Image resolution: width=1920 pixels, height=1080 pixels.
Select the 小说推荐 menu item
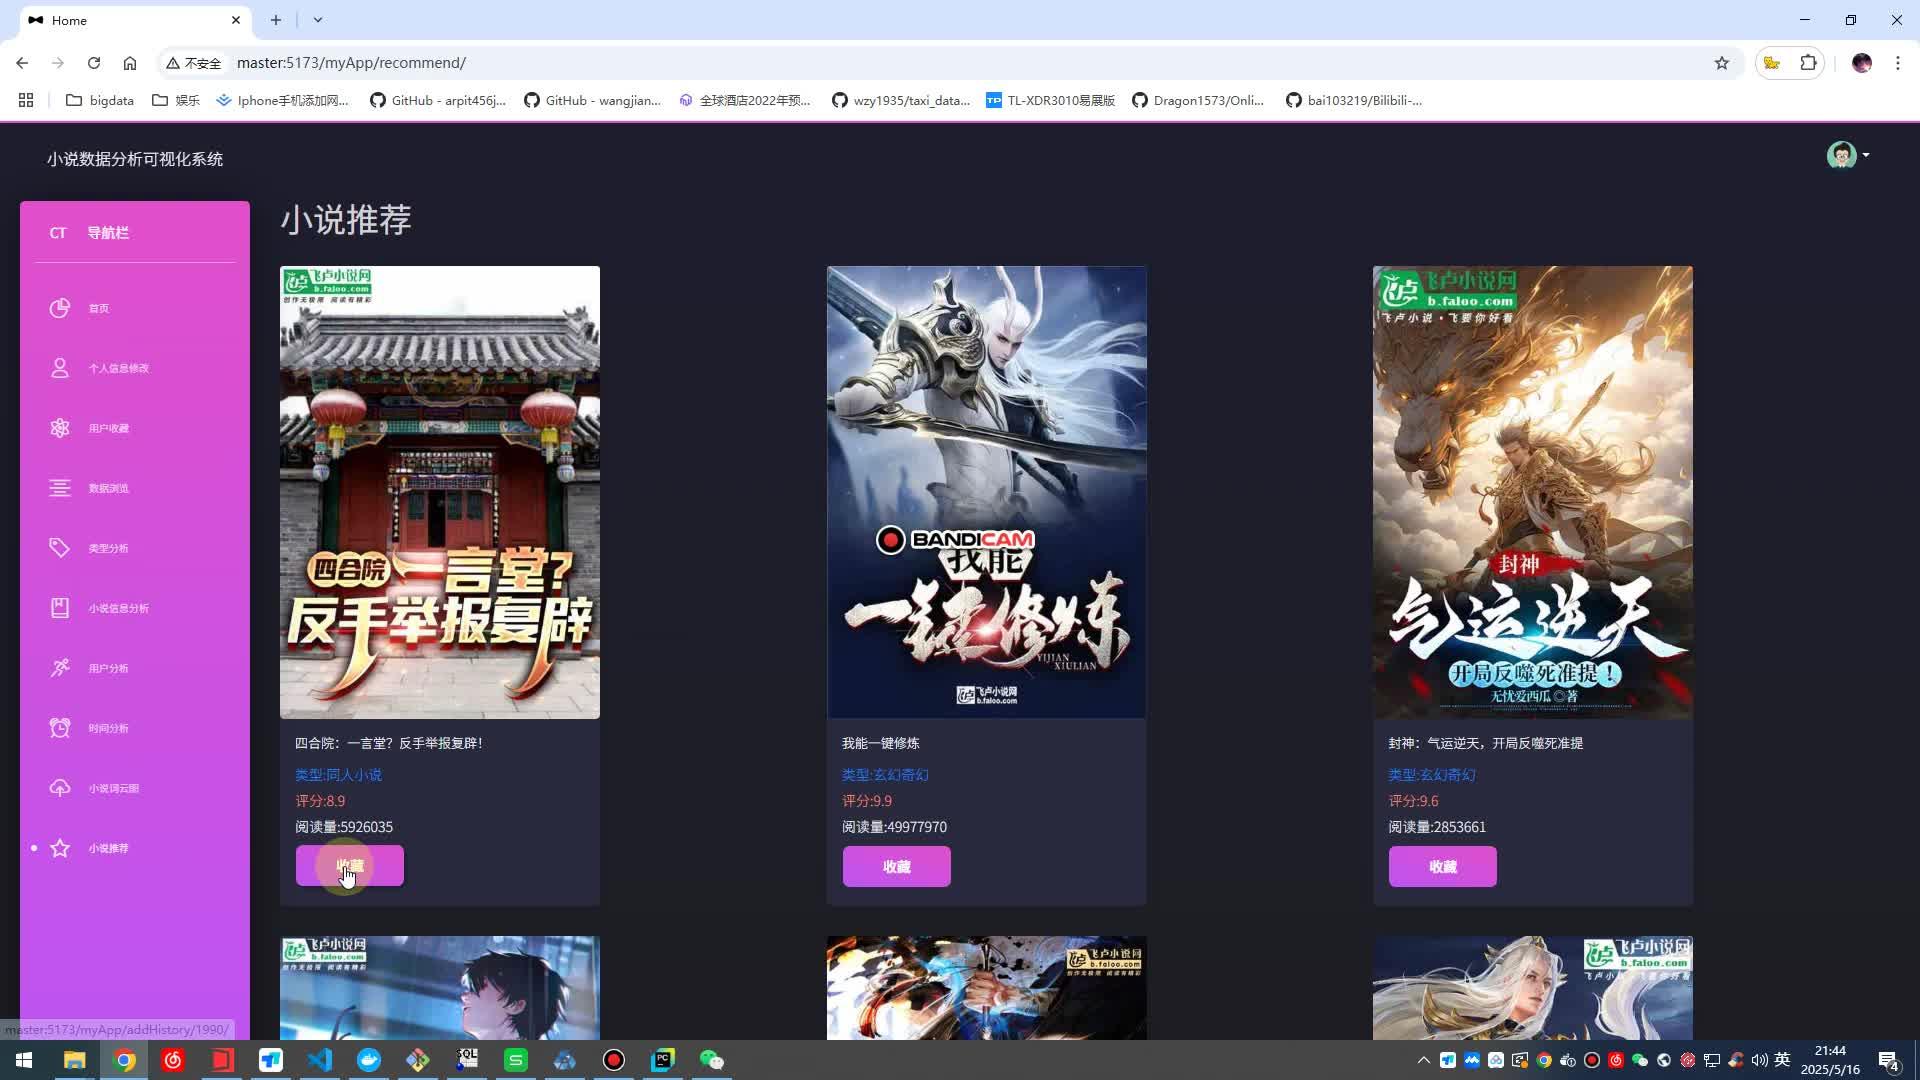(108, 848)
